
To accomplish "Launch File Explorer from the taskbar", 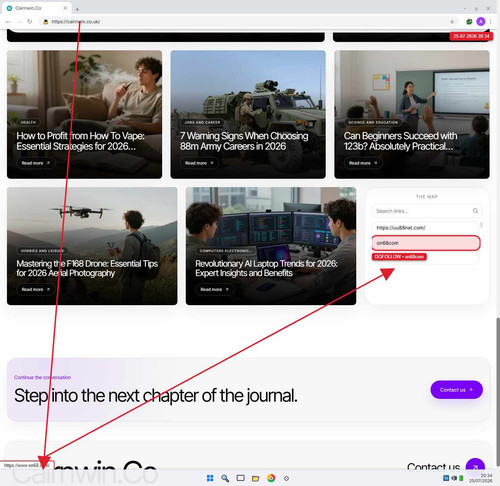I will pos(256,478).
